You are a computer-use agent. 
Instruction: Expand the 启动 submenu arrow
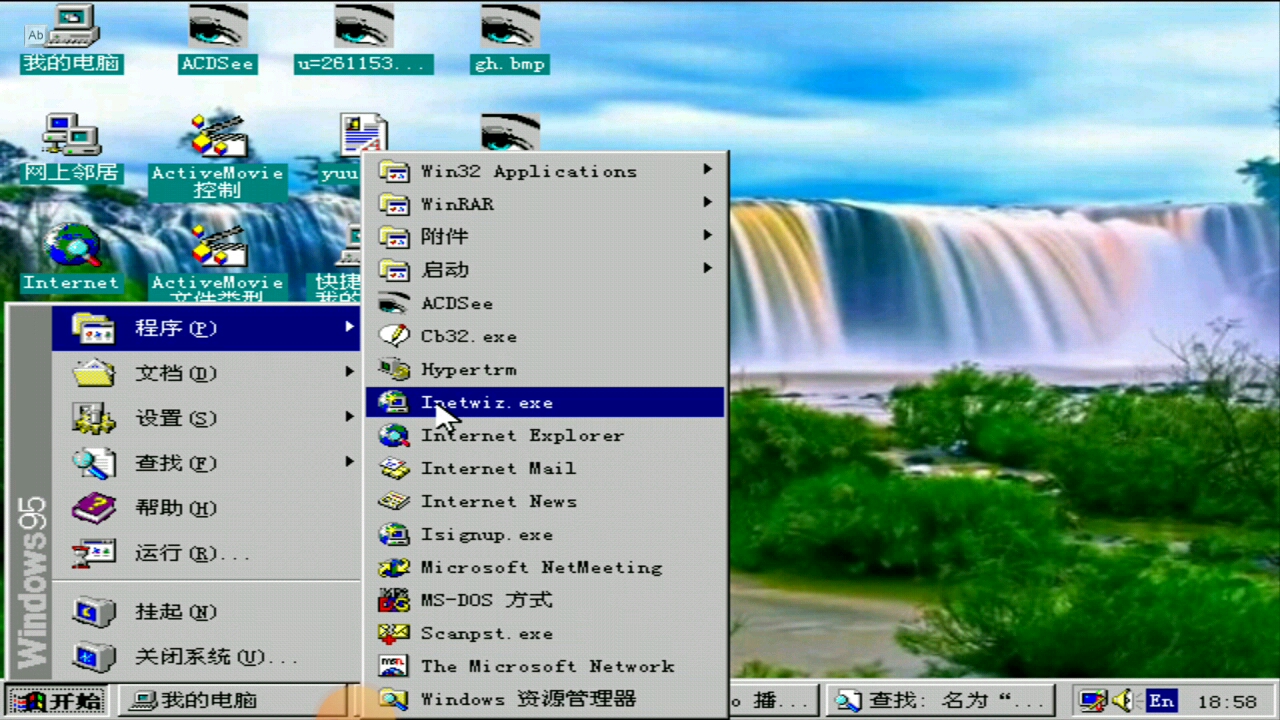[x=707, y=268]
